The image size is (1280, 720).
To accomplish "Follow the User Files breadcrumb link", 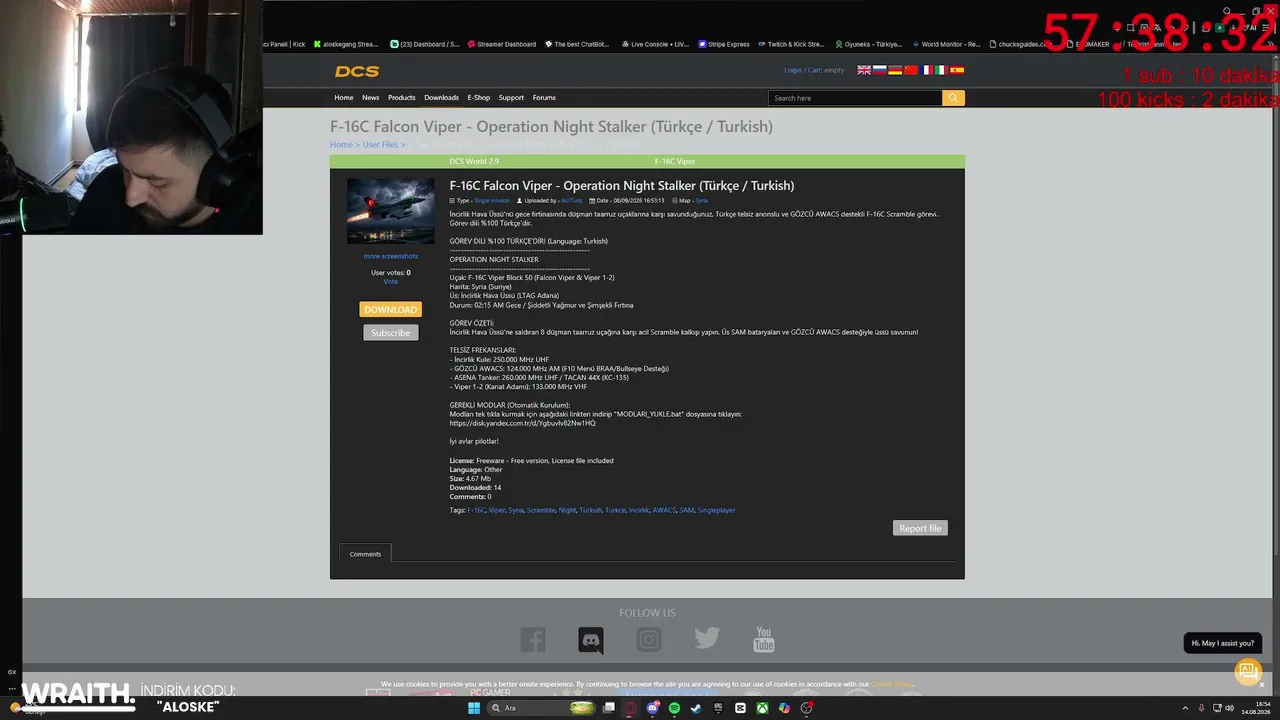I will [x=380, y=145].
